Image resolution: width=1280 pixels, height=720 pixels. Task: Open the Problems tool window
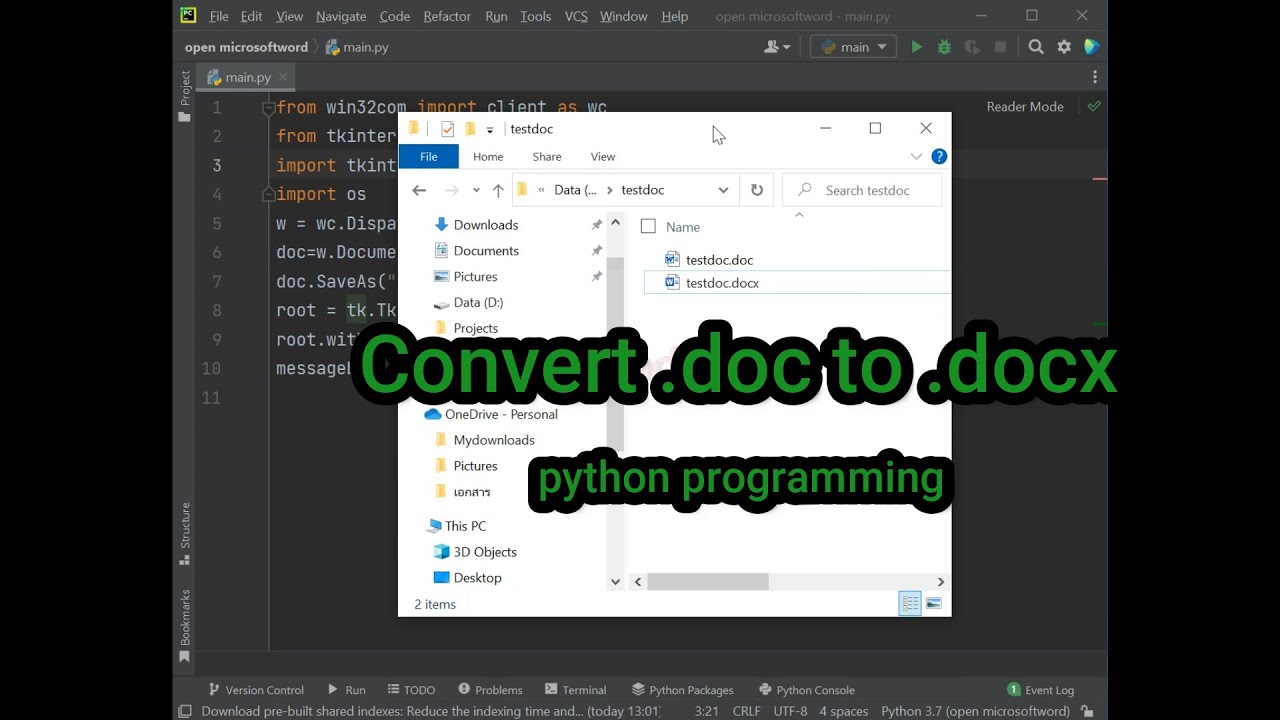pyautogui.click(x=490, y=690)
